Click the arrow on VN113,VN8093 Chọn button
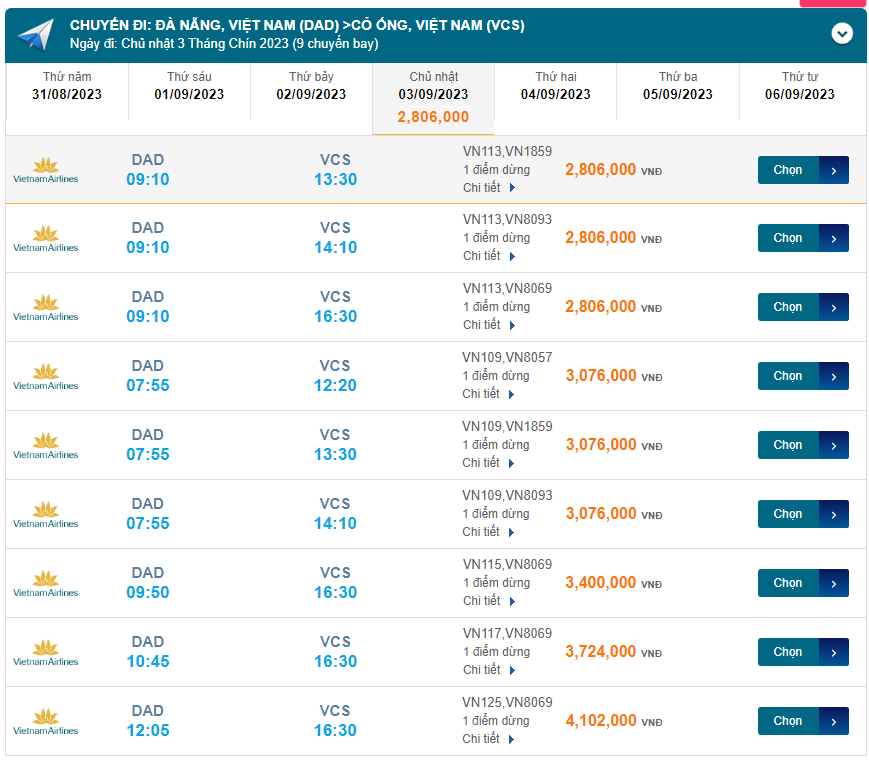This screenshot has height=761, width=869. [x=834, y=238]
